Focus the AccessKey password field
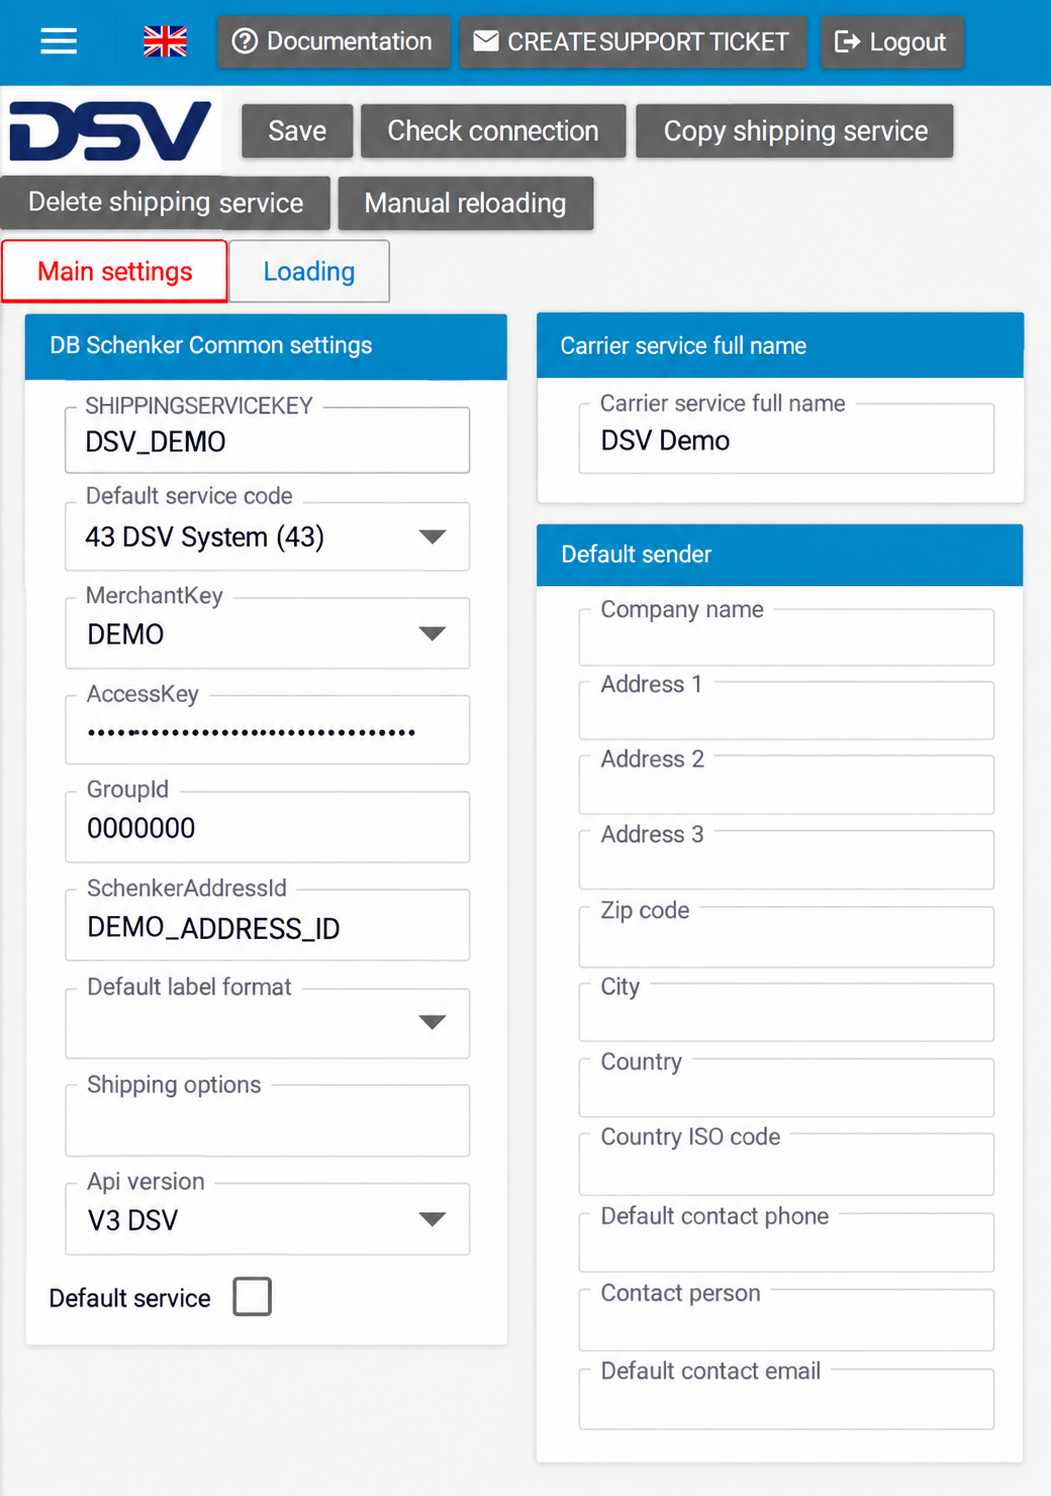Screen dimensions: 1051x1496 pos(267,731)
